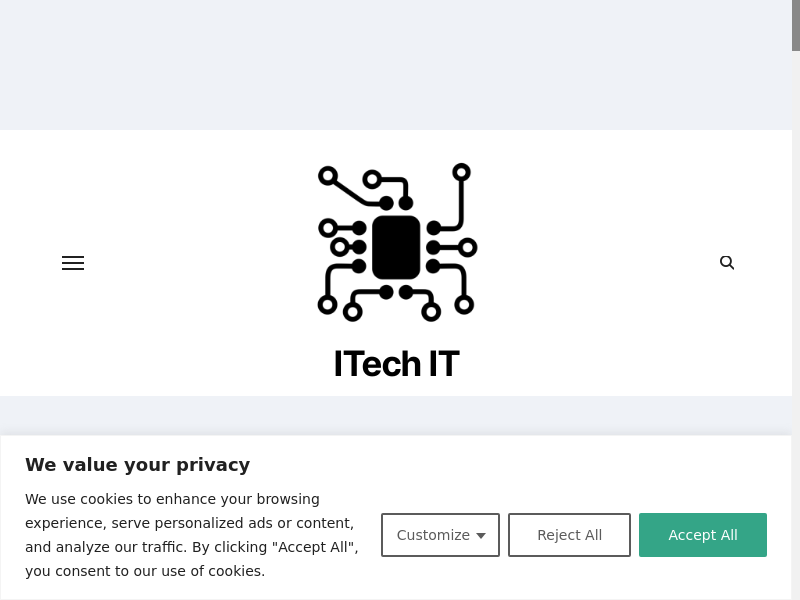This screenshot has width=800, height=600.
Task: Open the hamburger navigation menu
Action: 73,263
